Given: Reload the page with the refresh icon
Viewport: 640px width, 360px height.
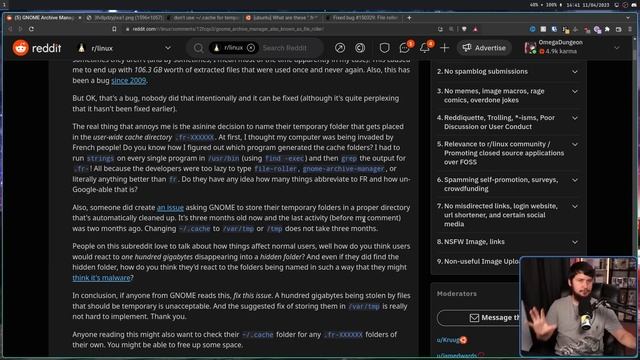Looking at the screenshot, I should (31, 29).
